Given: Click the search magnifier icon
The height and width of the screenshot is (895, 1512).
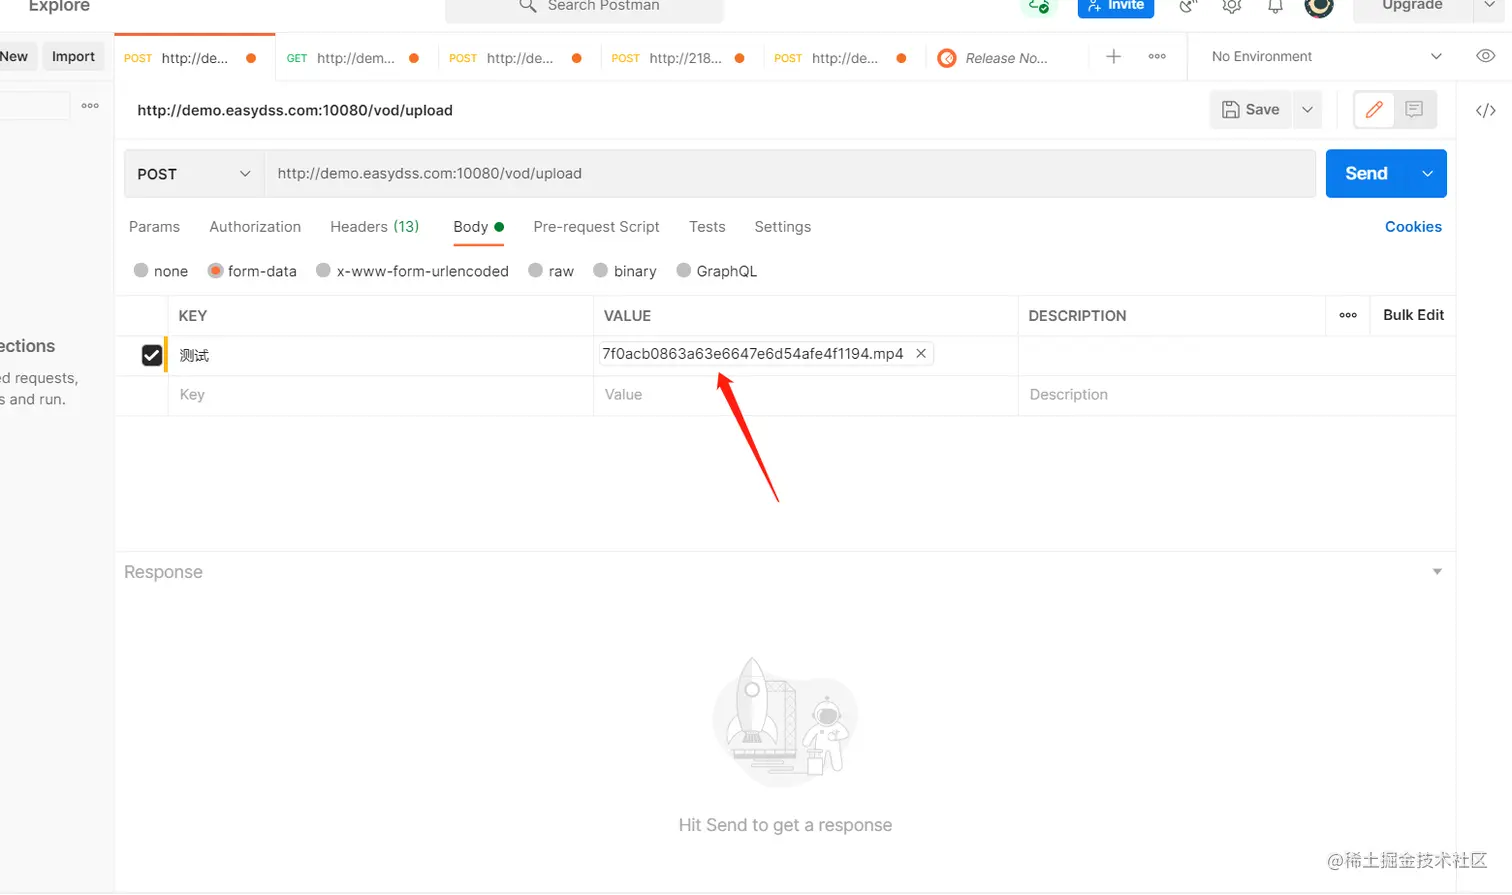Looking at the screenshot, I should [x=528, y=6].
